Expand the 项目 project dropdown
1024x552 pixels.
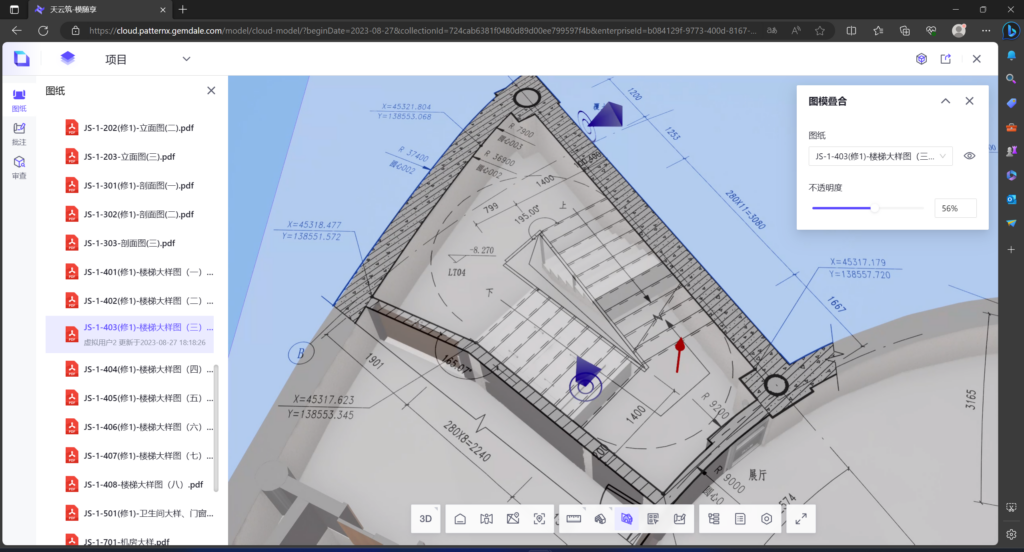tap(186, 59)
